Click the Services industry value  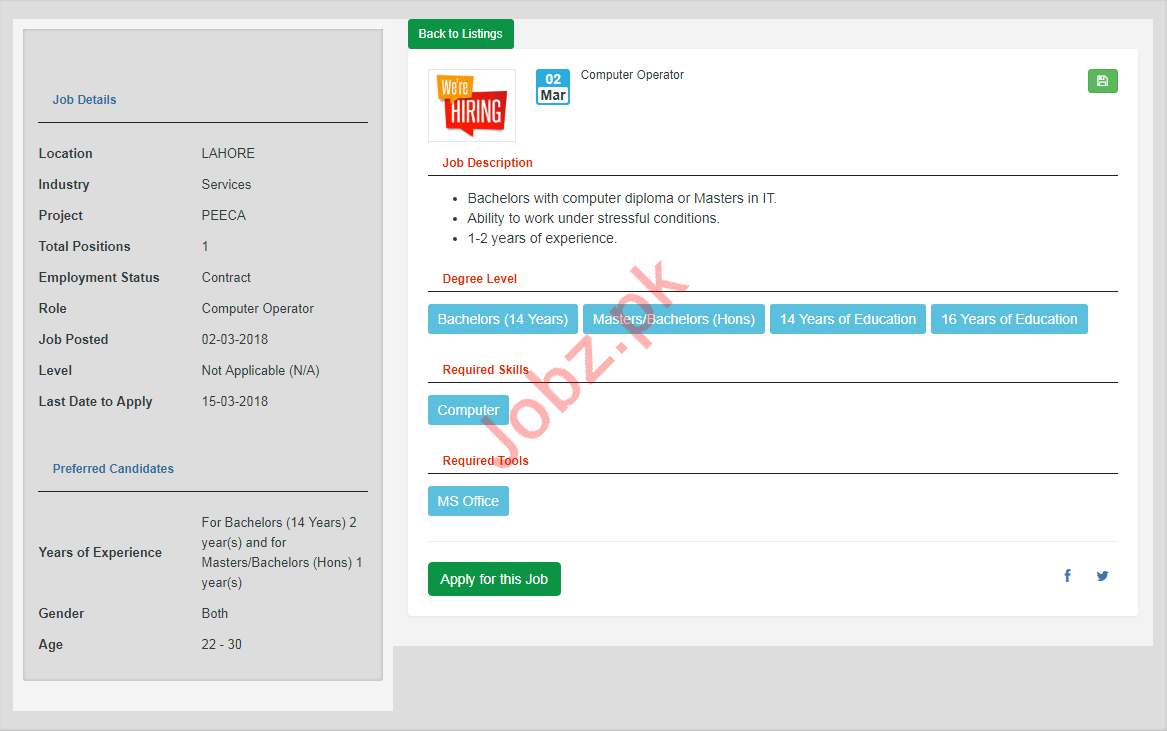pyautogui.click(x=226, y=184)
